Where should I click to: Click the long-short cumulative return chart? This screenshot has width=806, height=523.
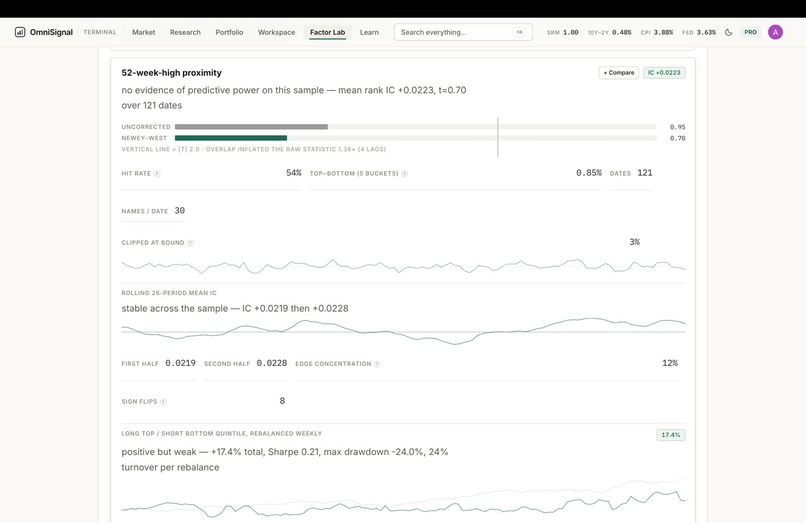point(404,499)
